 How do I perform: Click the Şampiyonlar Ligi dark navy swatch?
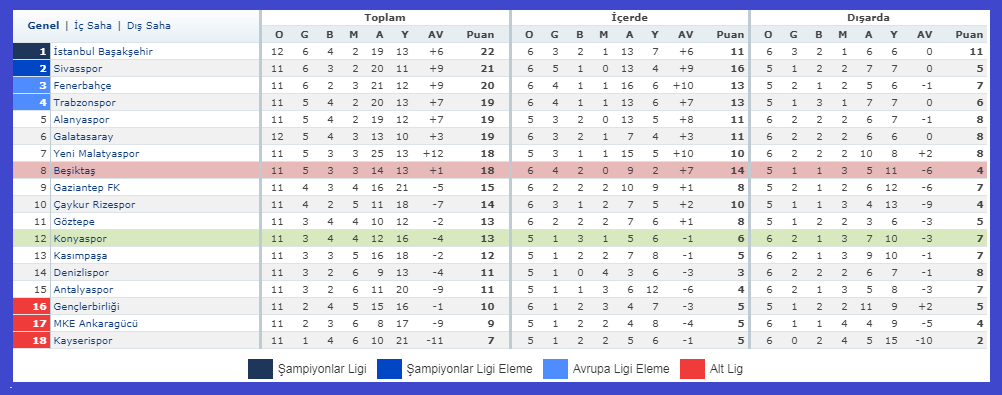[x=260, y=369]
